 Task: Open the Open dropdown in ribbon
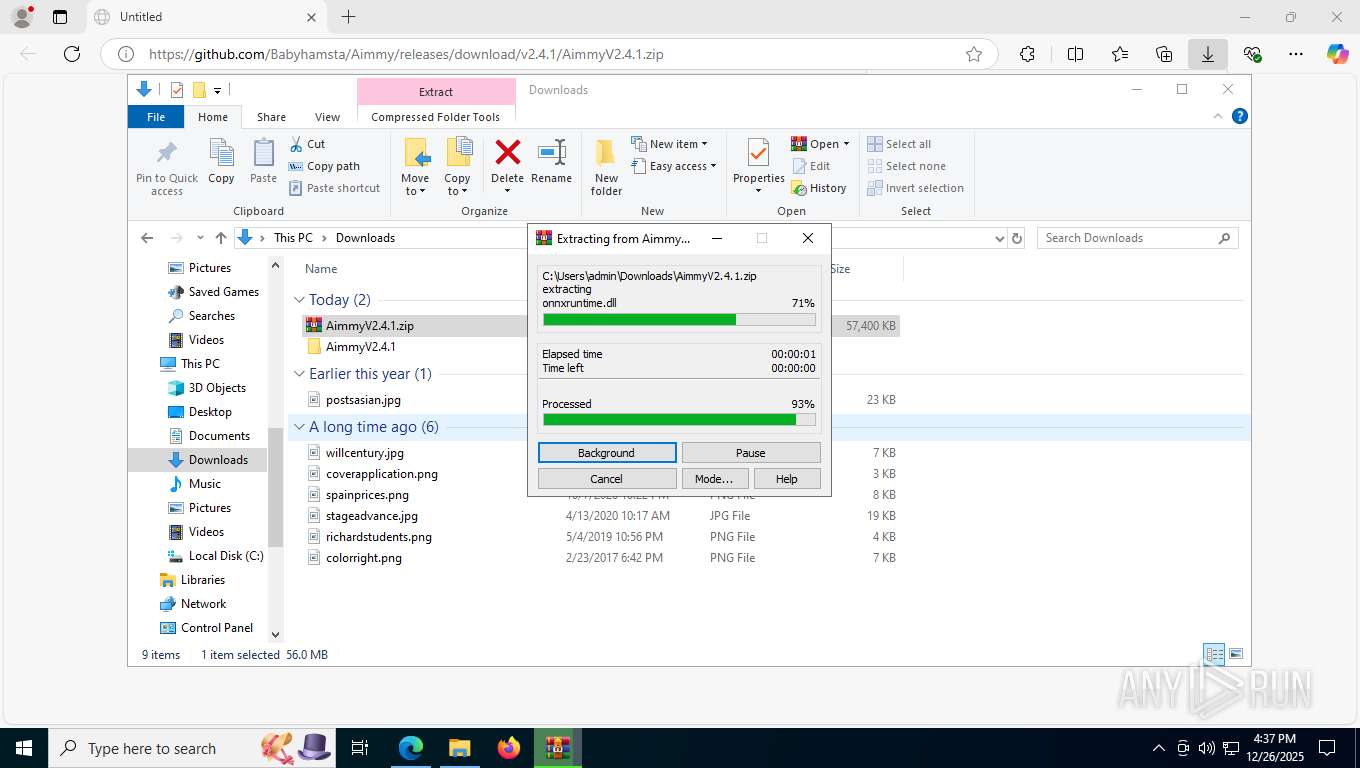click(820, 144)
